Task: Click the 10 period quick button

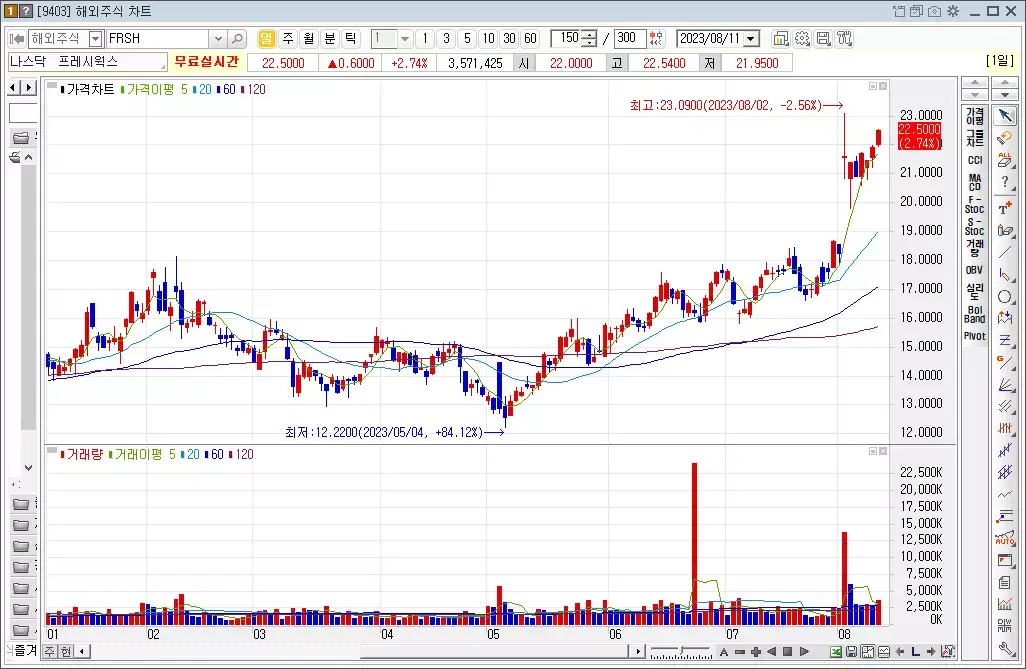Action: [x=488, y=39]
